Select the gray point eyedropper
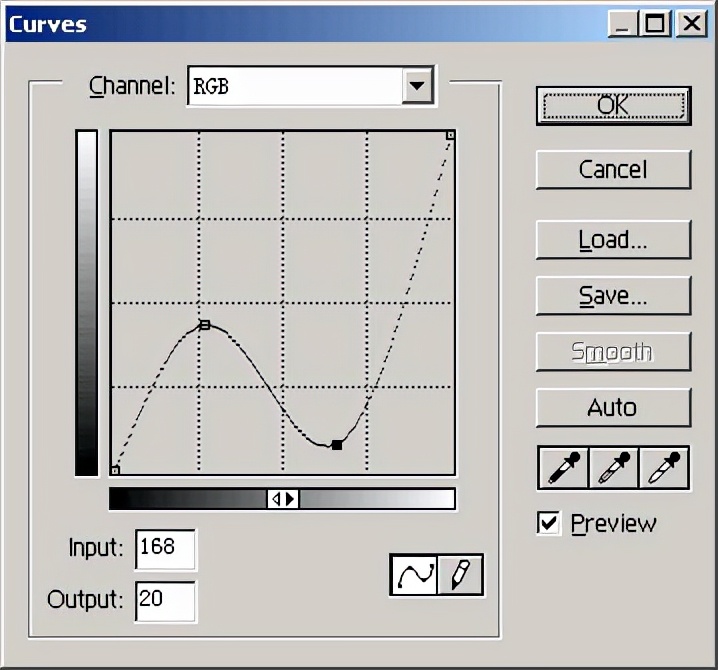 pyautogui.click(x=614, y=468)
